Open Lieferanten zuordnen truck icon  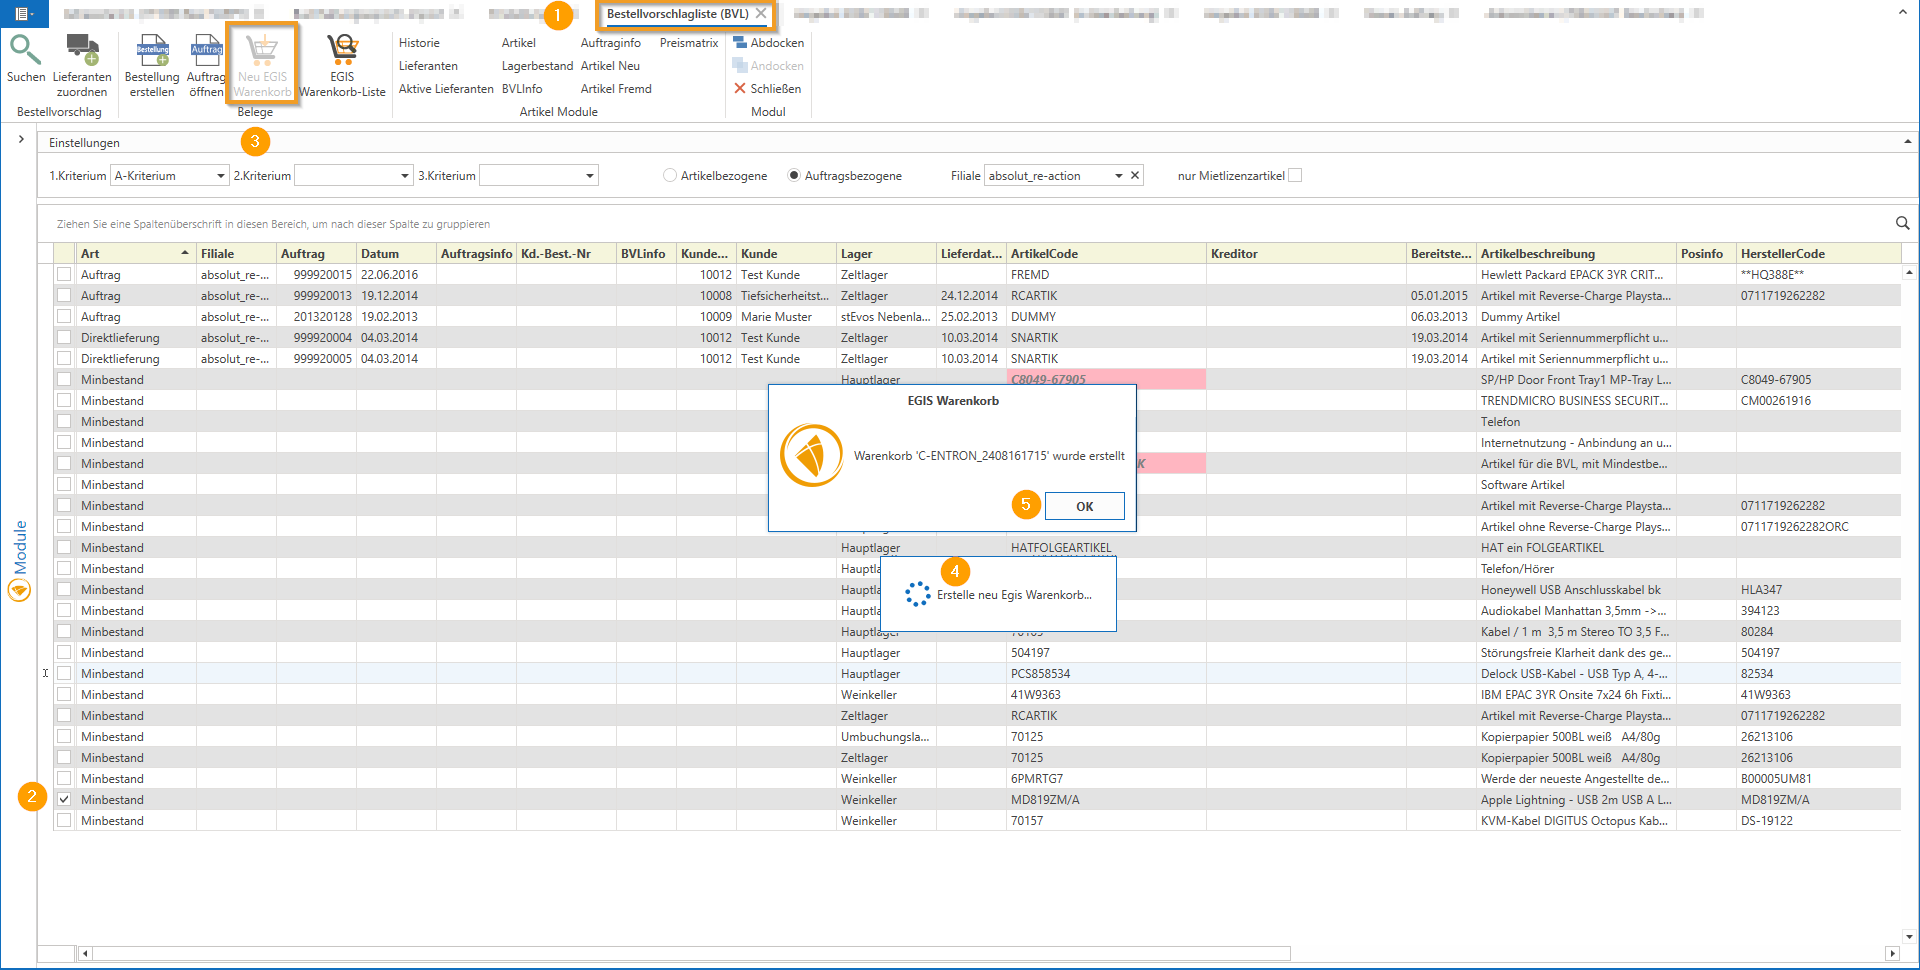point(82,49)
